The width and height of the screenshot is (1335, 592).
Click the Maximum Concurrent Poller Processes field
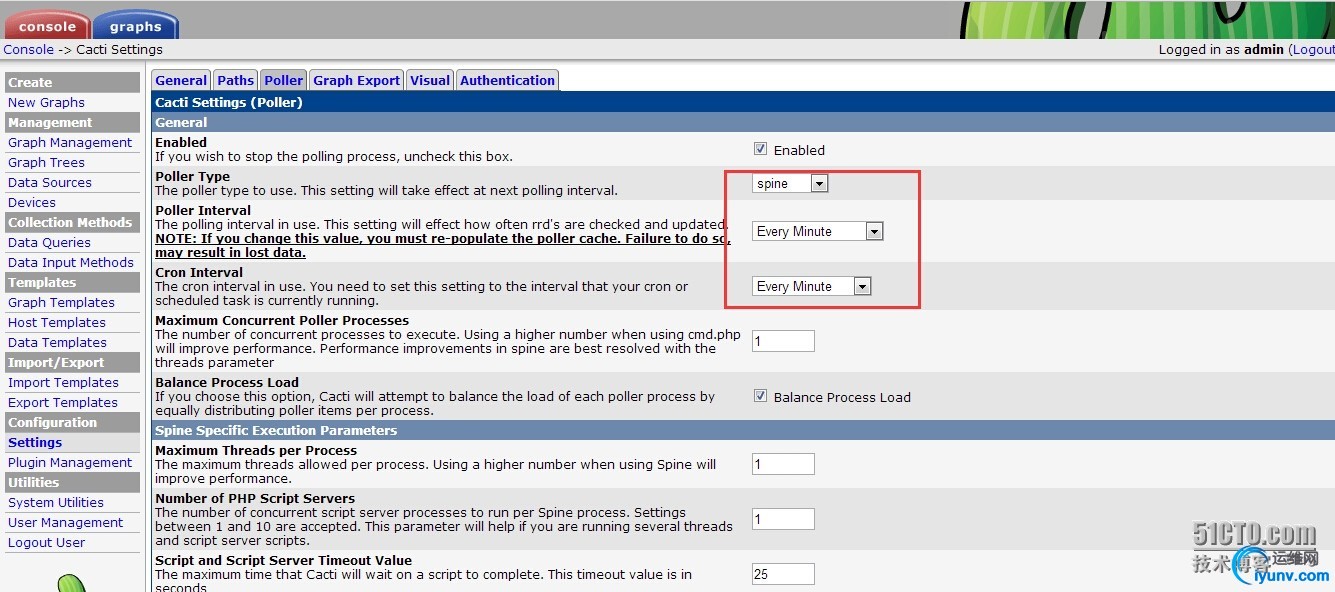(x=783, y=341)
